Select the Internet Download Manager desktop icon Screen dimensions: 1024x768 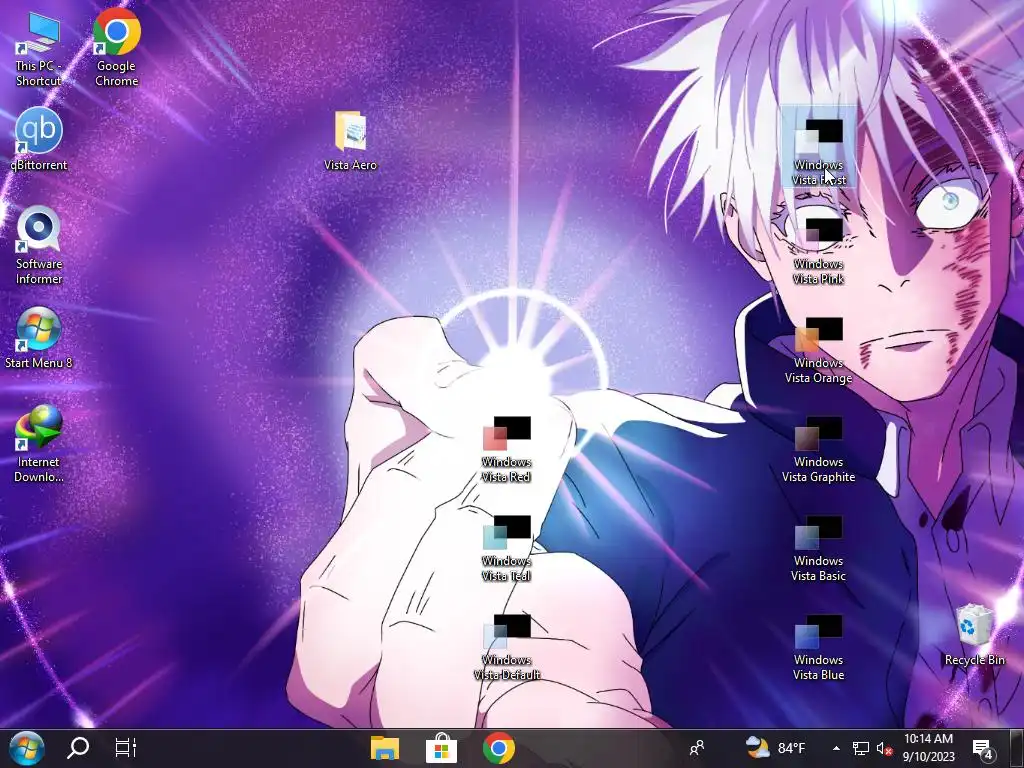point(39,444)
